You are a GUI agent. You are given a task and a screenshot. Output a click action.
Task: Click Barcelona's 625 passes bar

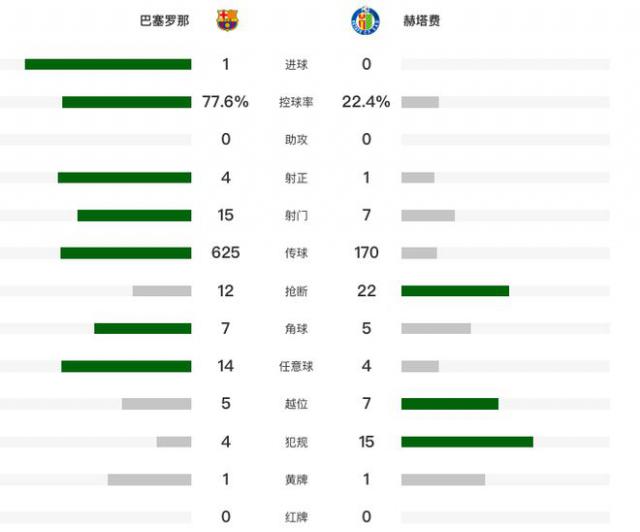125,253
